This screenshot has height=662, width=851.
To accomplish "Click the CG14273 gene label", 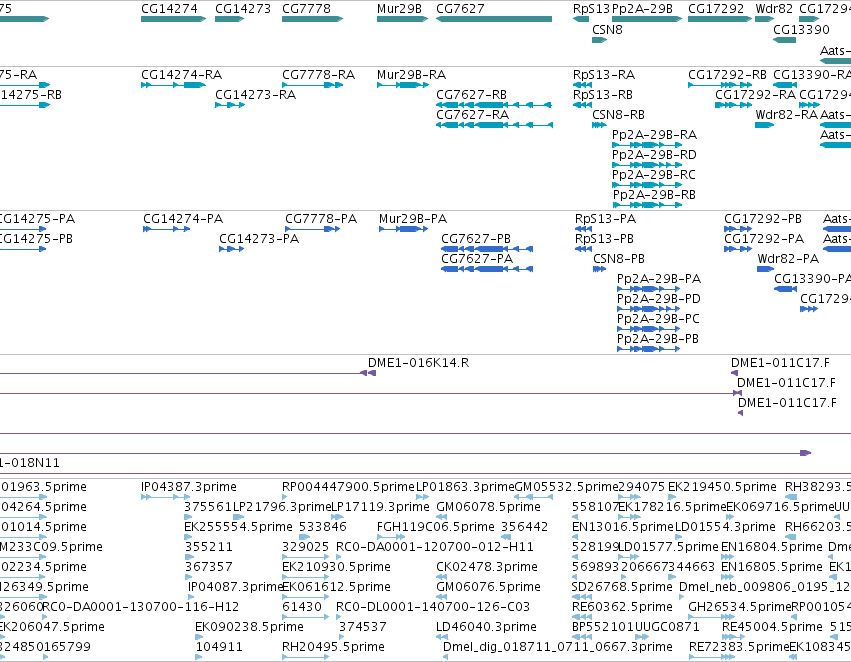I will 243,9.
